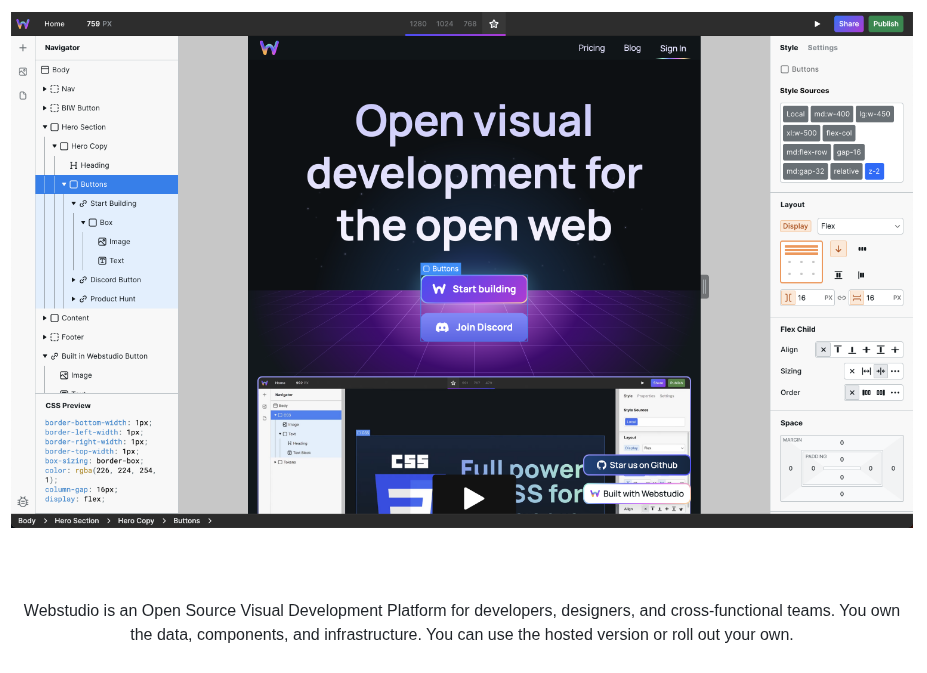Select Align reset X option

tap(823, 350)
